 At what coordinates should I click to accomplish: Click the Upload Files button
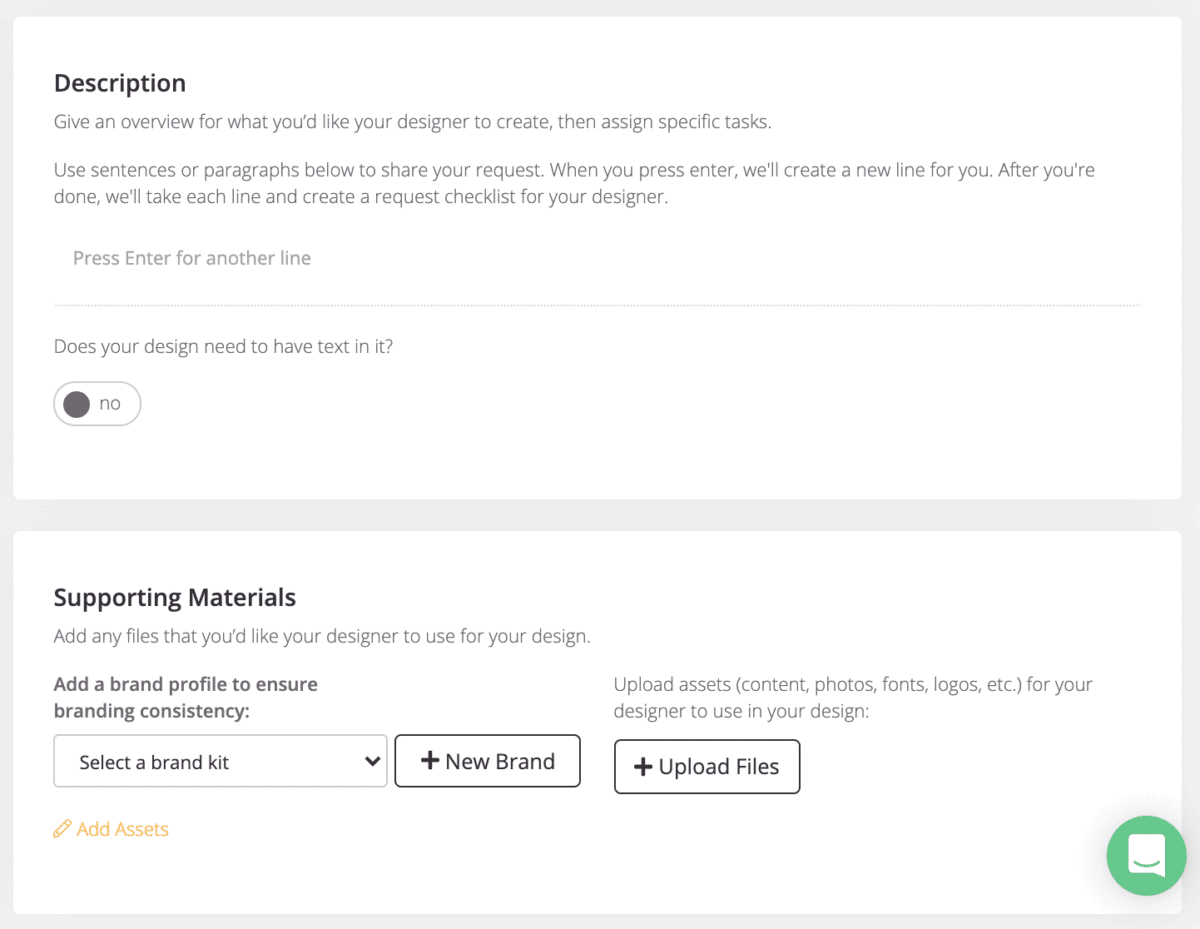pyautogui.click(x=707, y=766)
